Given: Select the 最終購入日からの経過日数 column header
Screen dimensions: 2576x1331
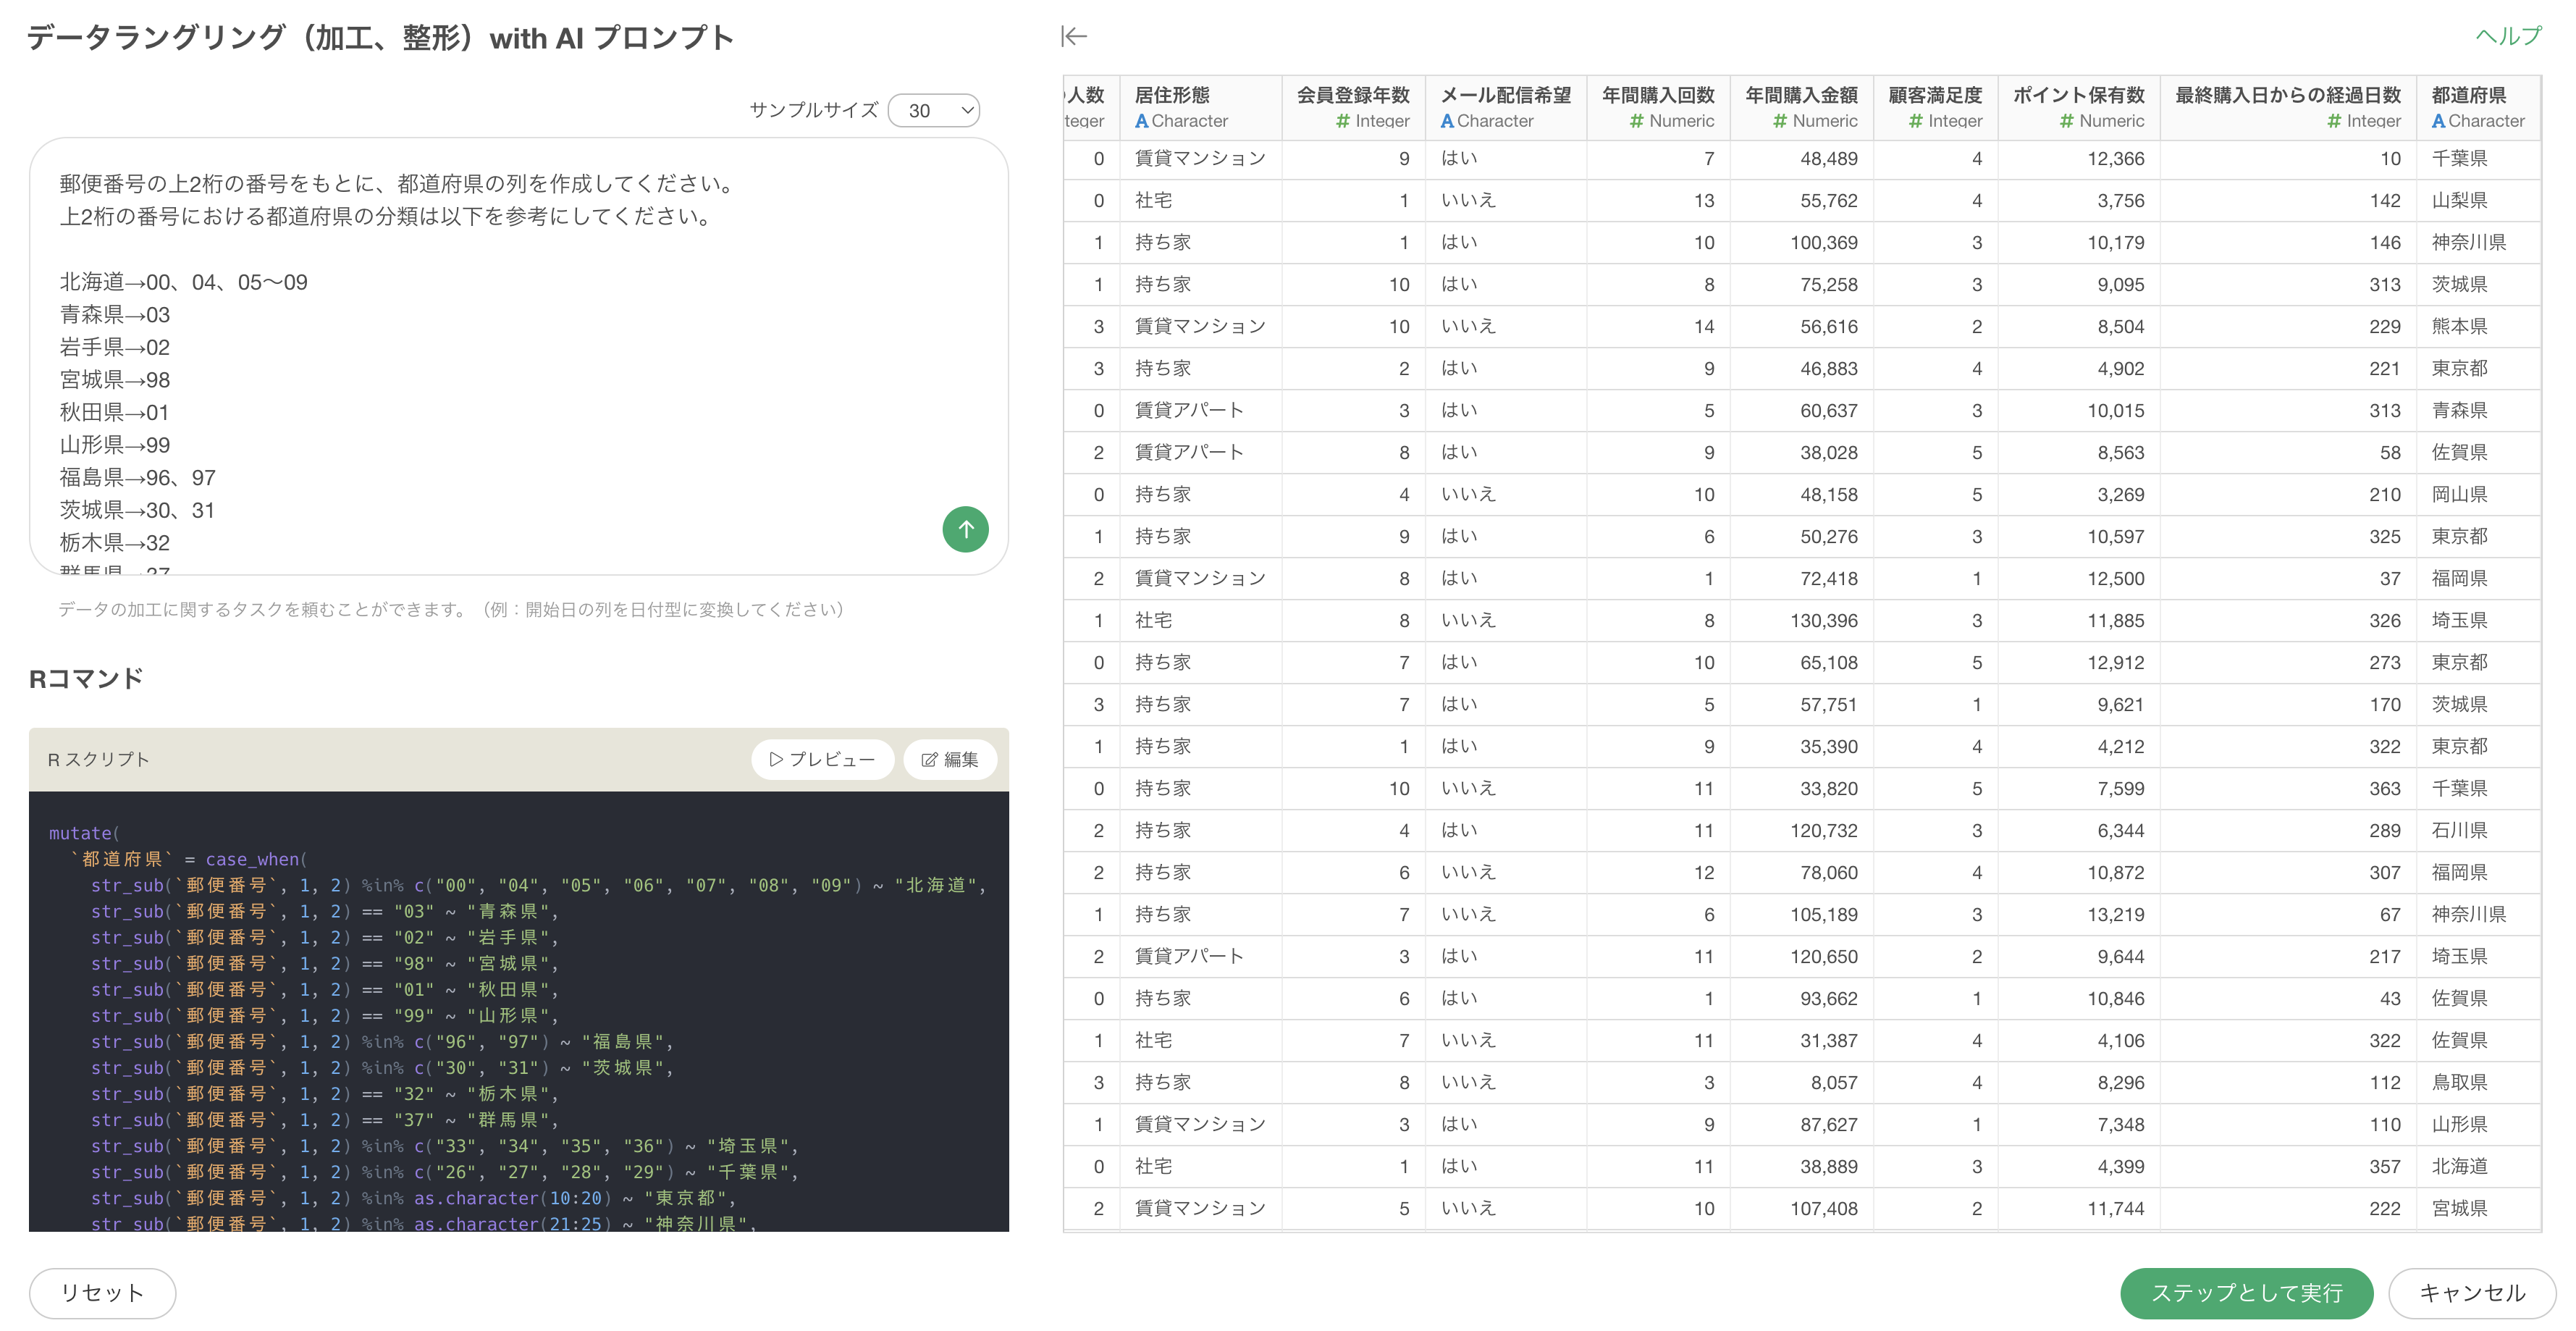Looking at the screenshot, I should pos(2288,107).
